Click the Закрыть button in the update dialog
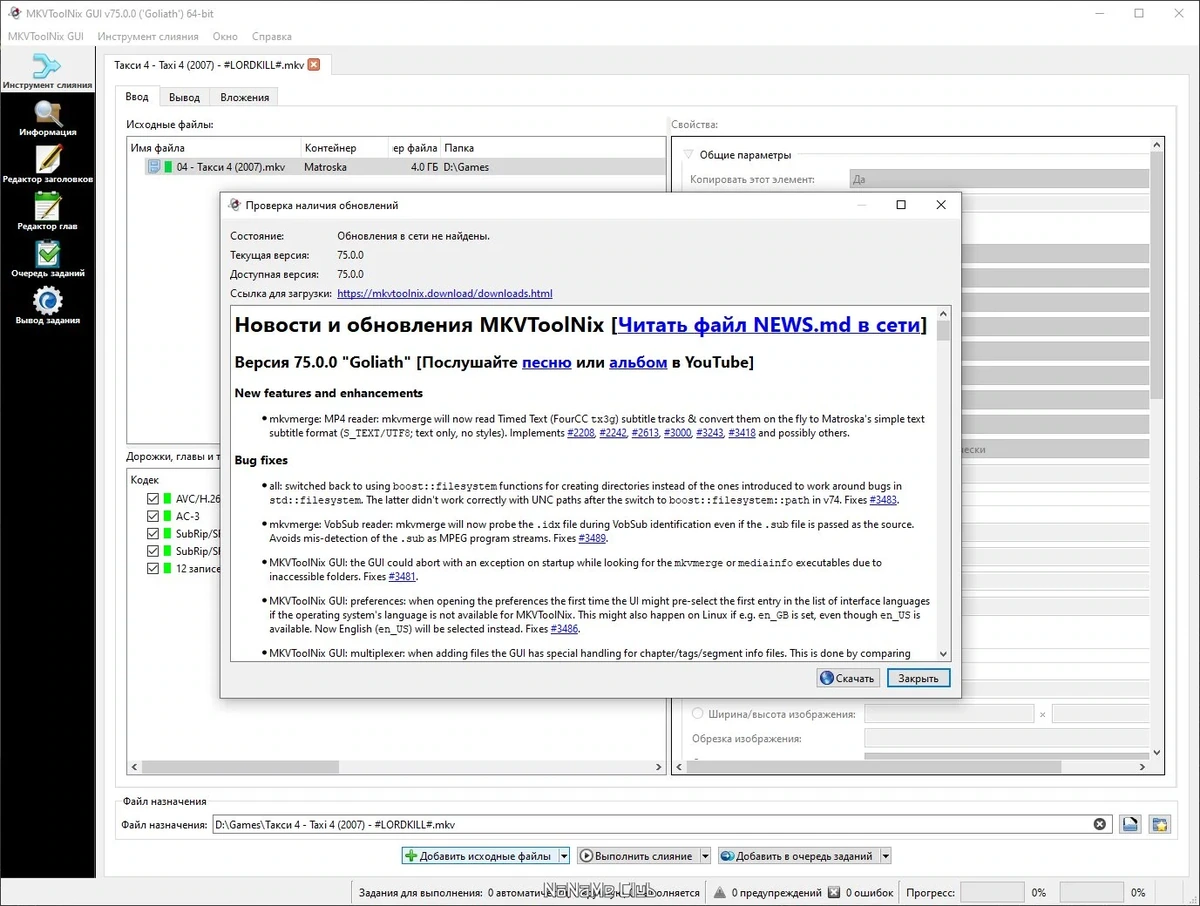Screen dimensions: 1200x906 [918, 678]
